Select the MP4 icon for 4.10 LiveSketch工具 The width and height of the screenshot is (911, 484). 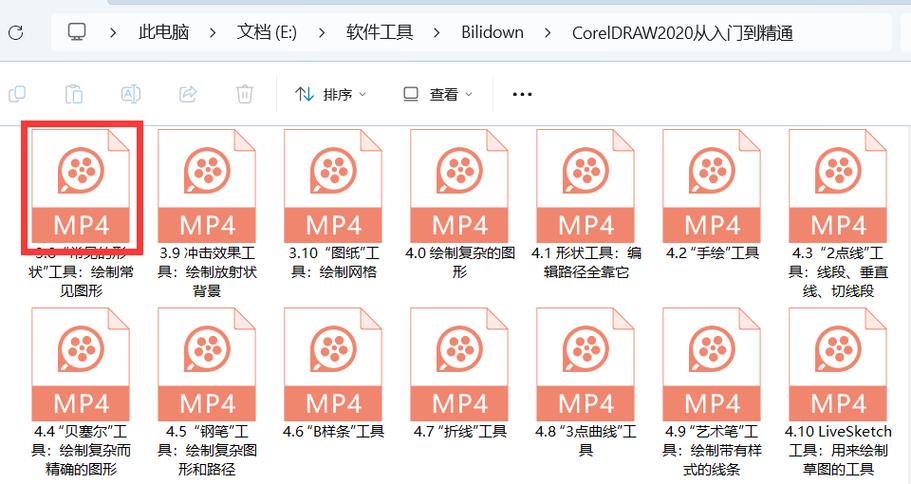[838, 364]
